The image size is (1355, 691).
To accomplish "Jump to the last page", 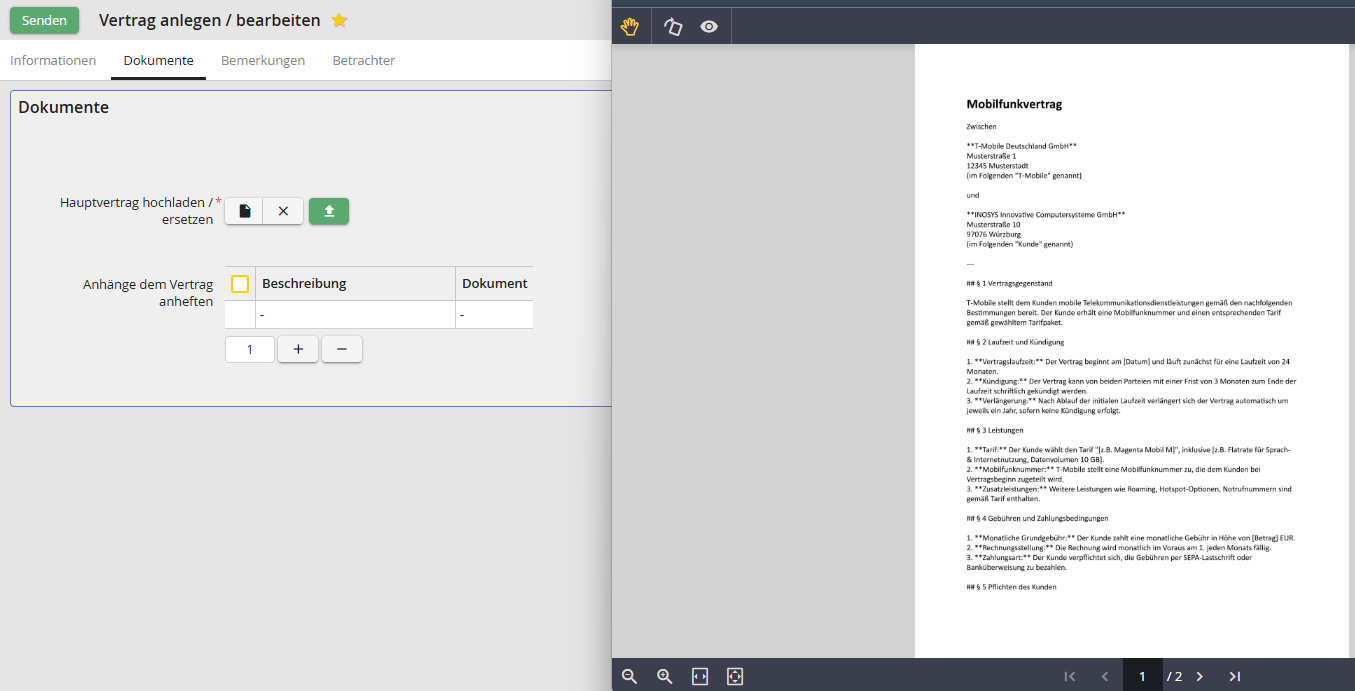I will click(x=1235, y=676).
